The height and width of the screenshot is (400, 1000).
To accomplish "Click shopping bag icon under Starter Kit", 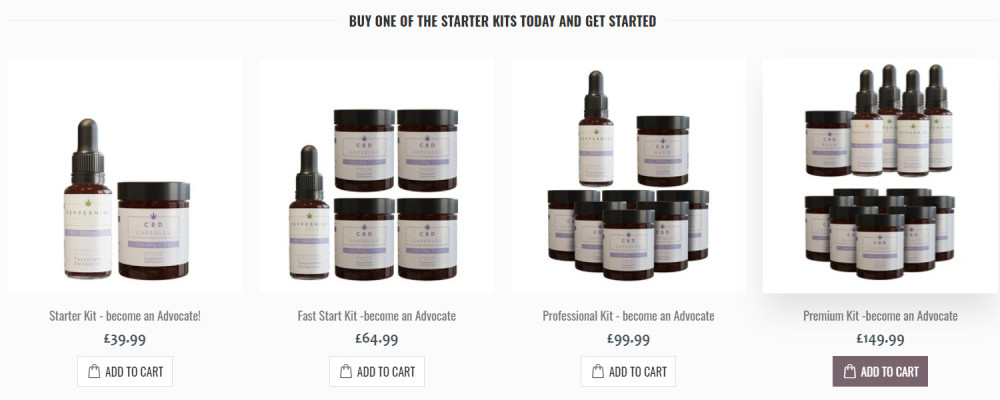I will (x=94, y=371).
